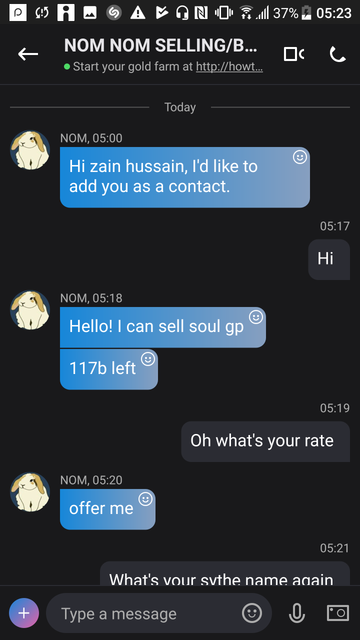Viewport: 360px width, 640px height.
Task: React to 'Hello! I can sell soul gp'
Action: (x=256, y=317)
